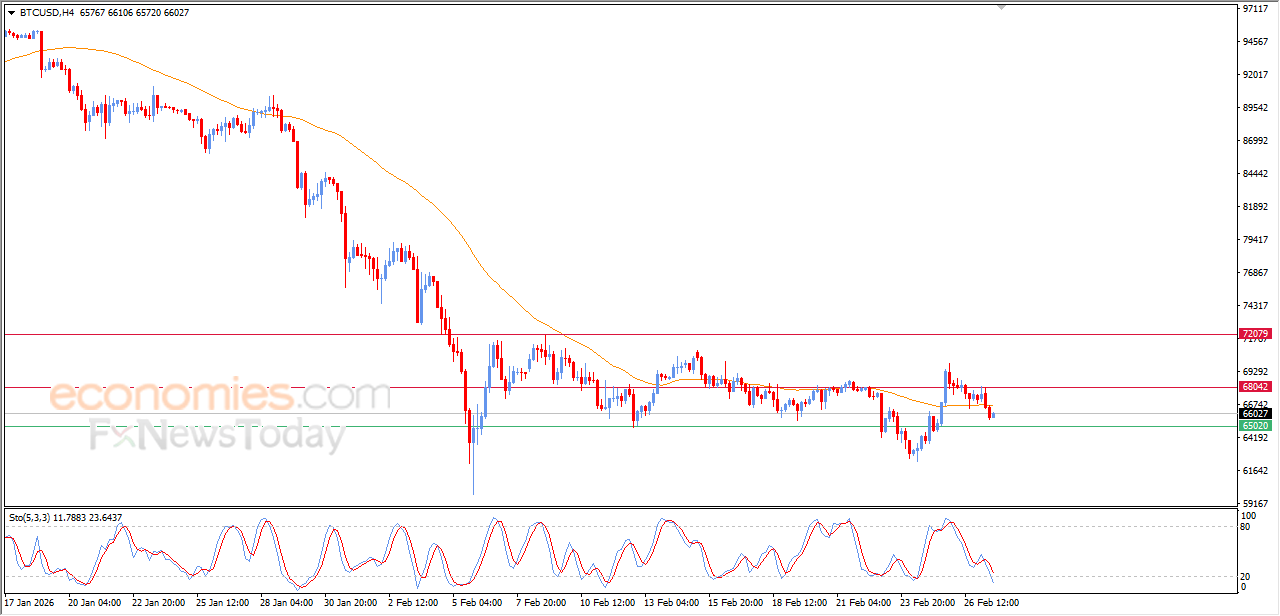The width and height of the screenshot is (1280, 616).
Task: Click the 97117 price axis label
Action: 1256,9
